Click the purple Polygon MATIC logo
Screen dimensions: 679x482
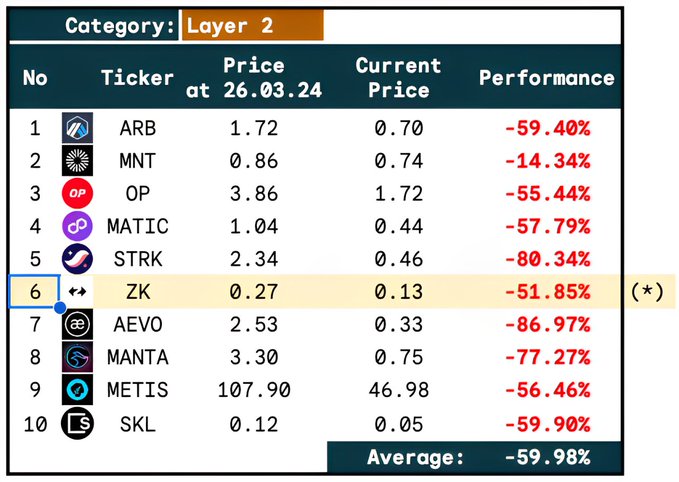77,226
